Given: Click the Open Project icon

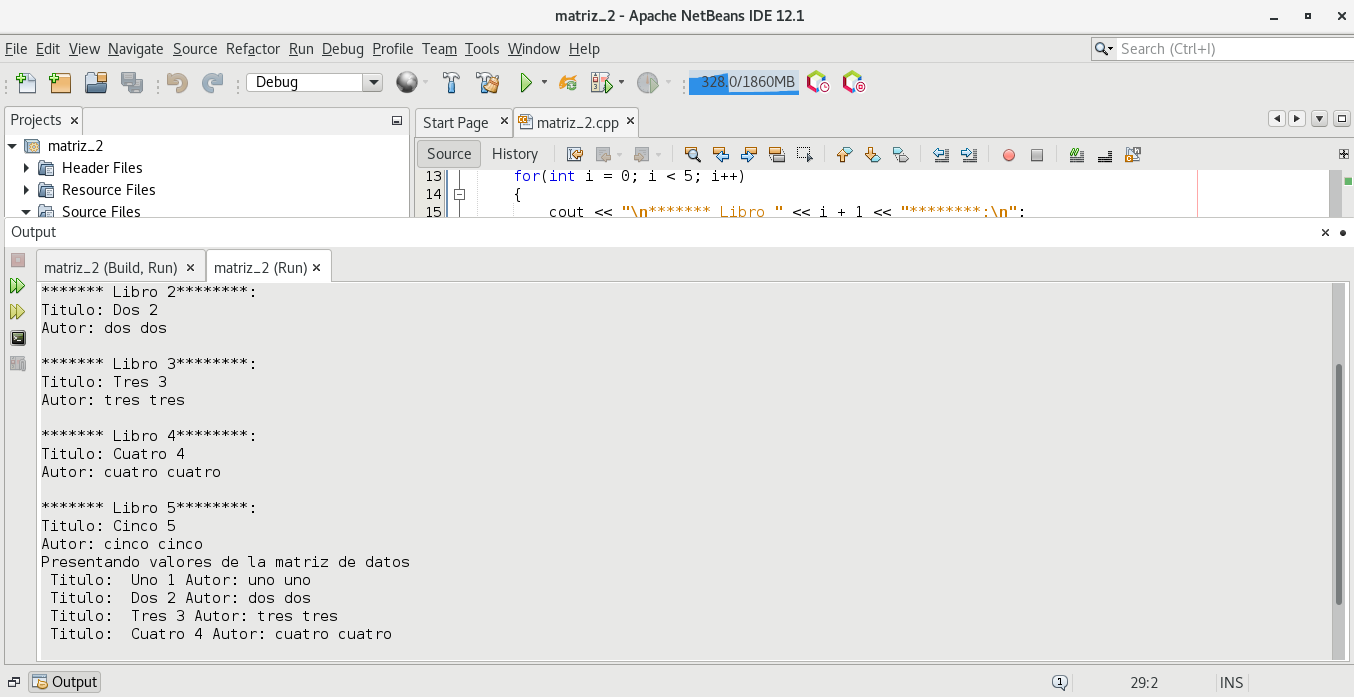Looking at the screenshot, I should [x=96, y=83].
